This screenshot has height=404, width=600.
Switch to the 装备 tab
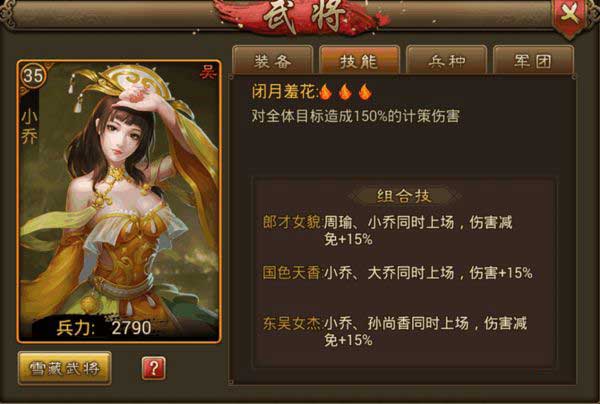point(273,60)
